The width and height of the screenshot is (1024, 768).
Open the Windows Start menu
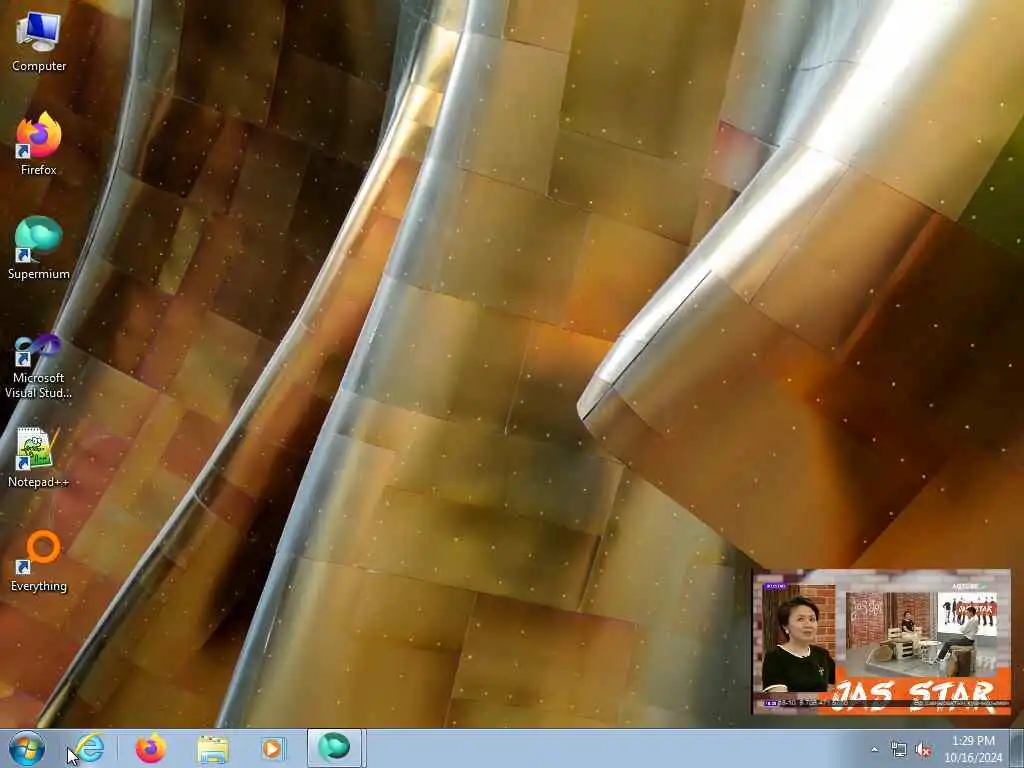click(x=27, y=748)
